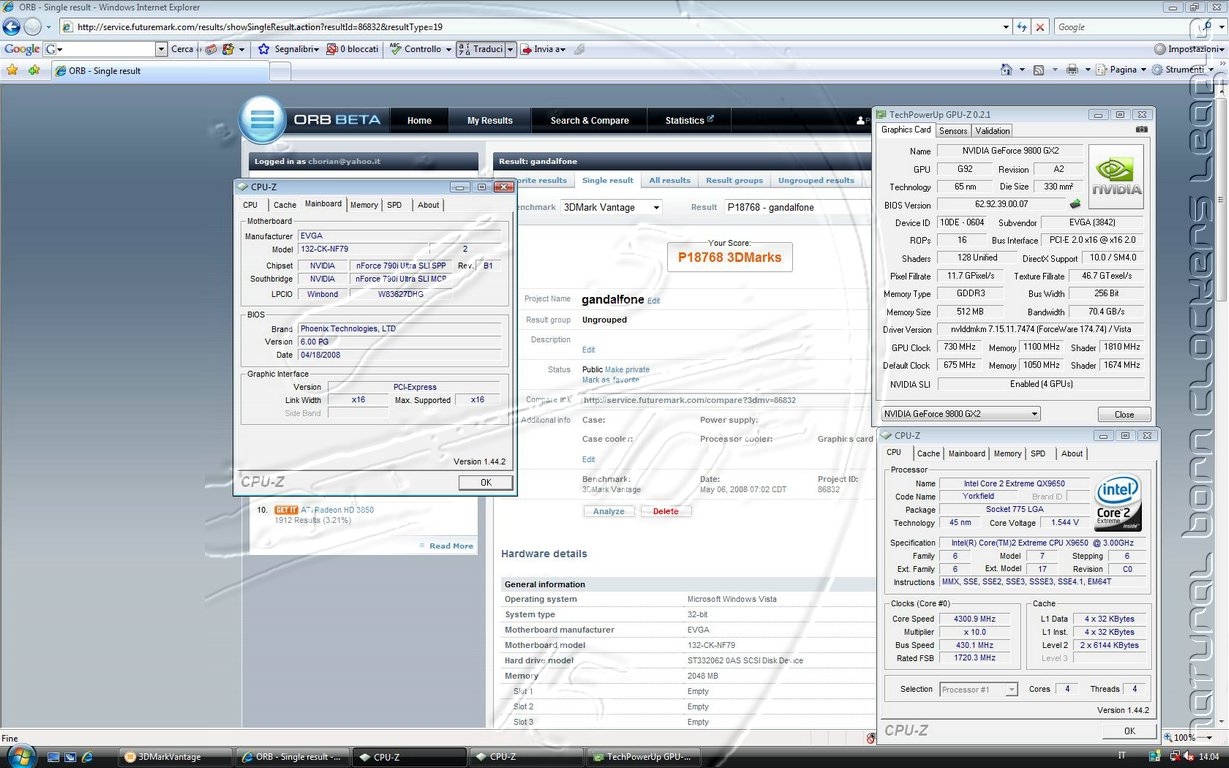Open the My Results menu on ORB site

coord(490,121)
